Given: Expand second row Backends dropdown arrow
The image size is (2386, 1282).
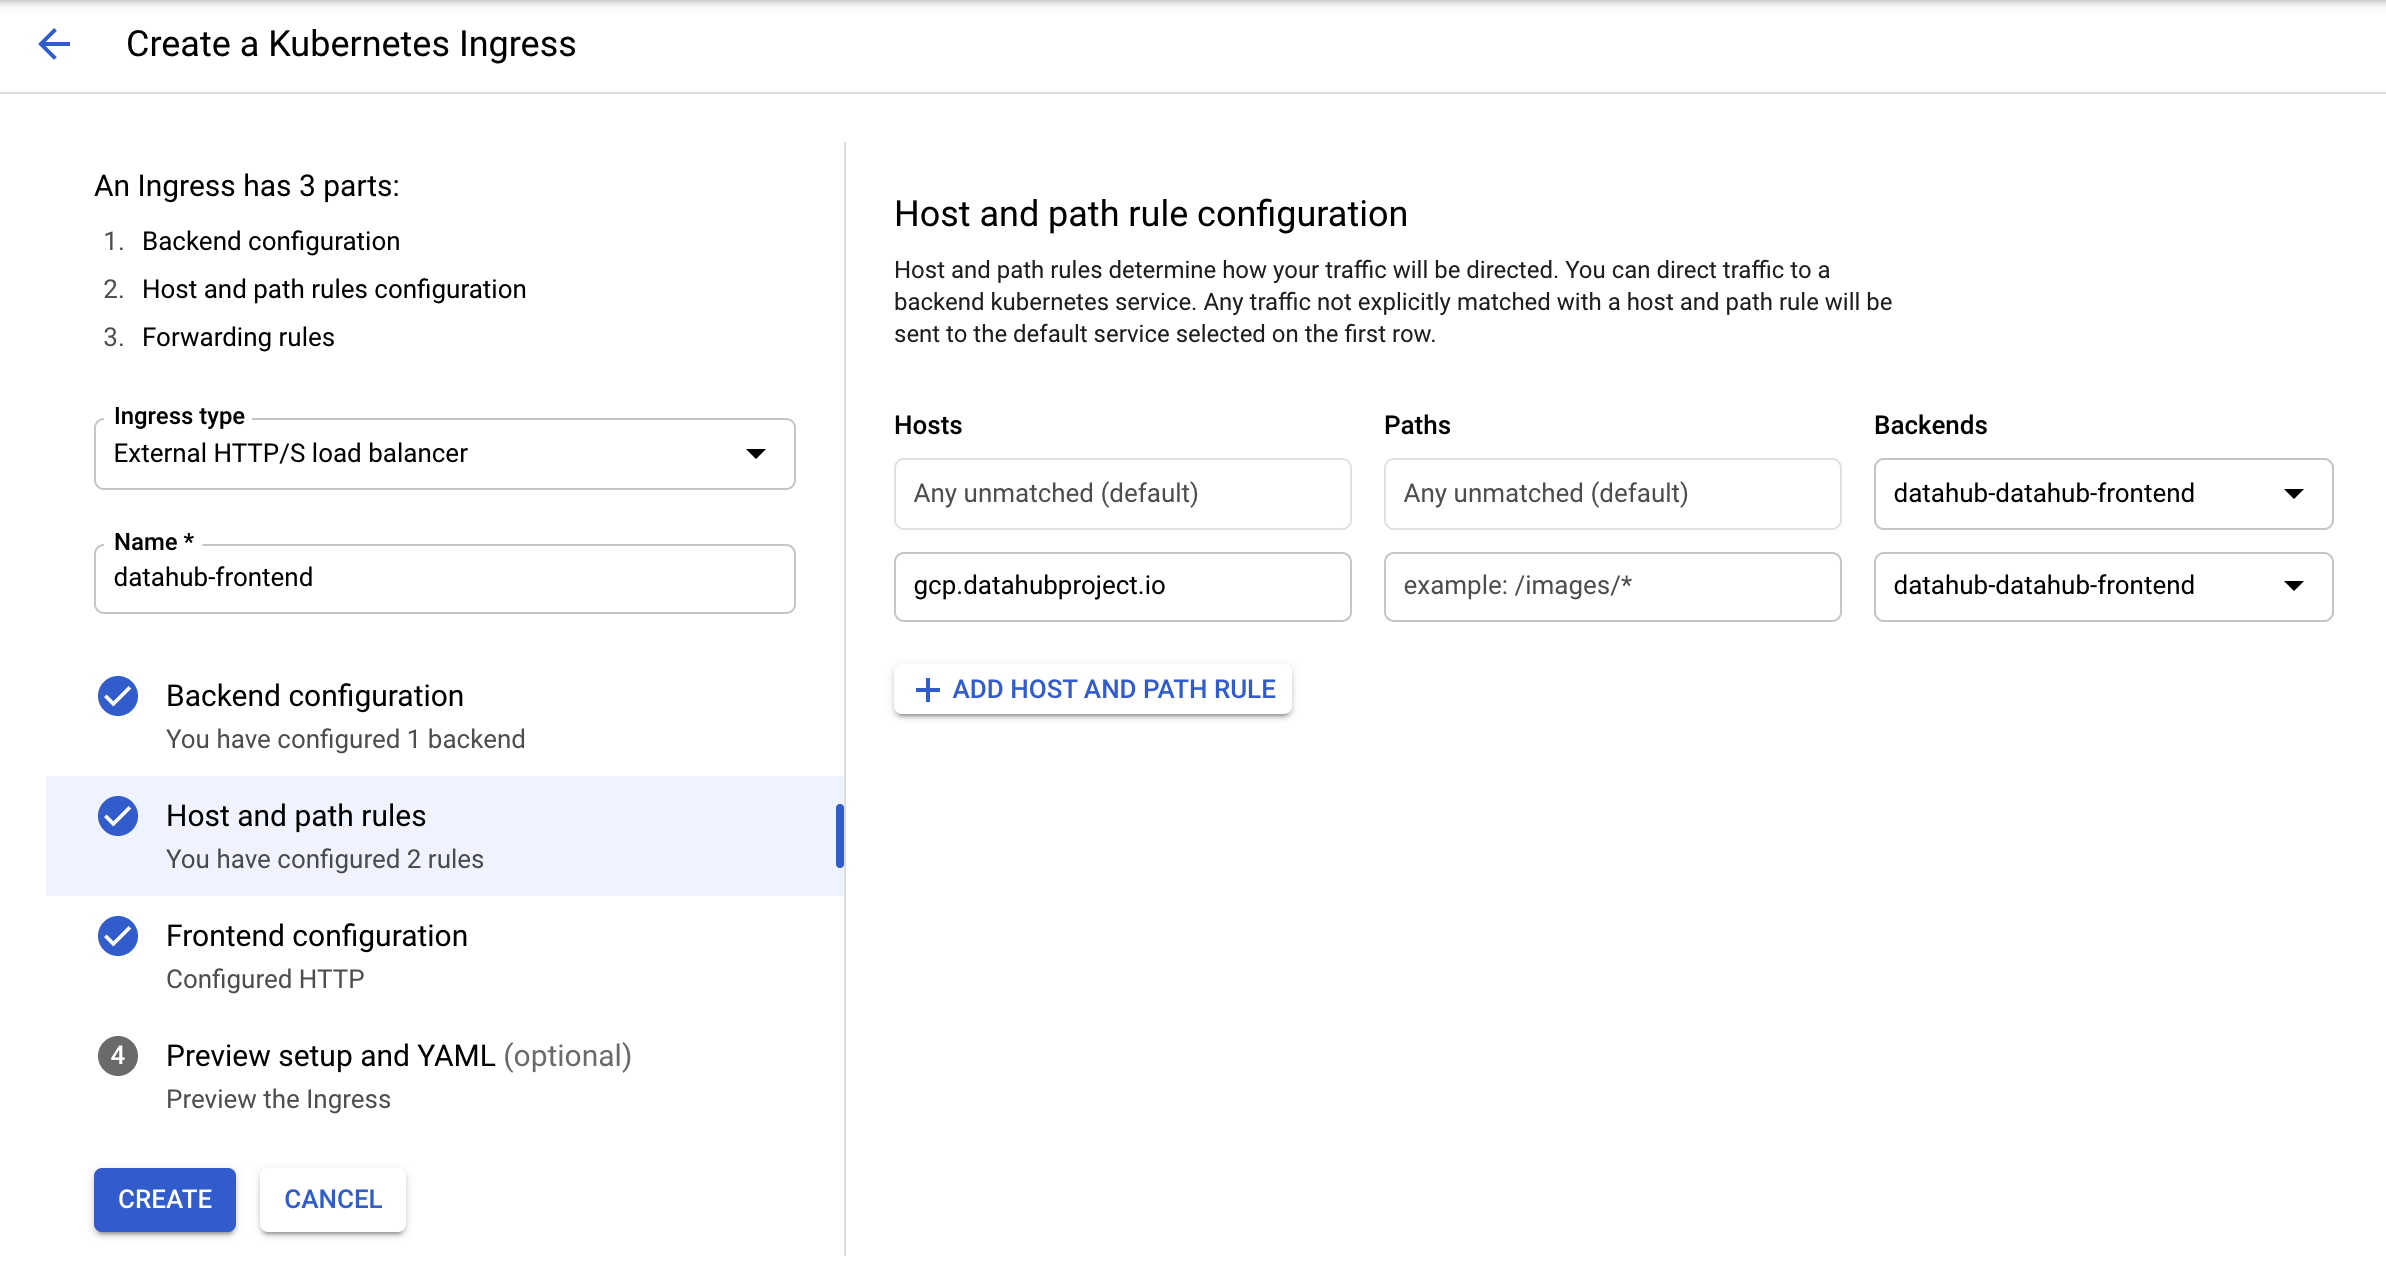Looking at the screenshot, I should click(2294, 586).
